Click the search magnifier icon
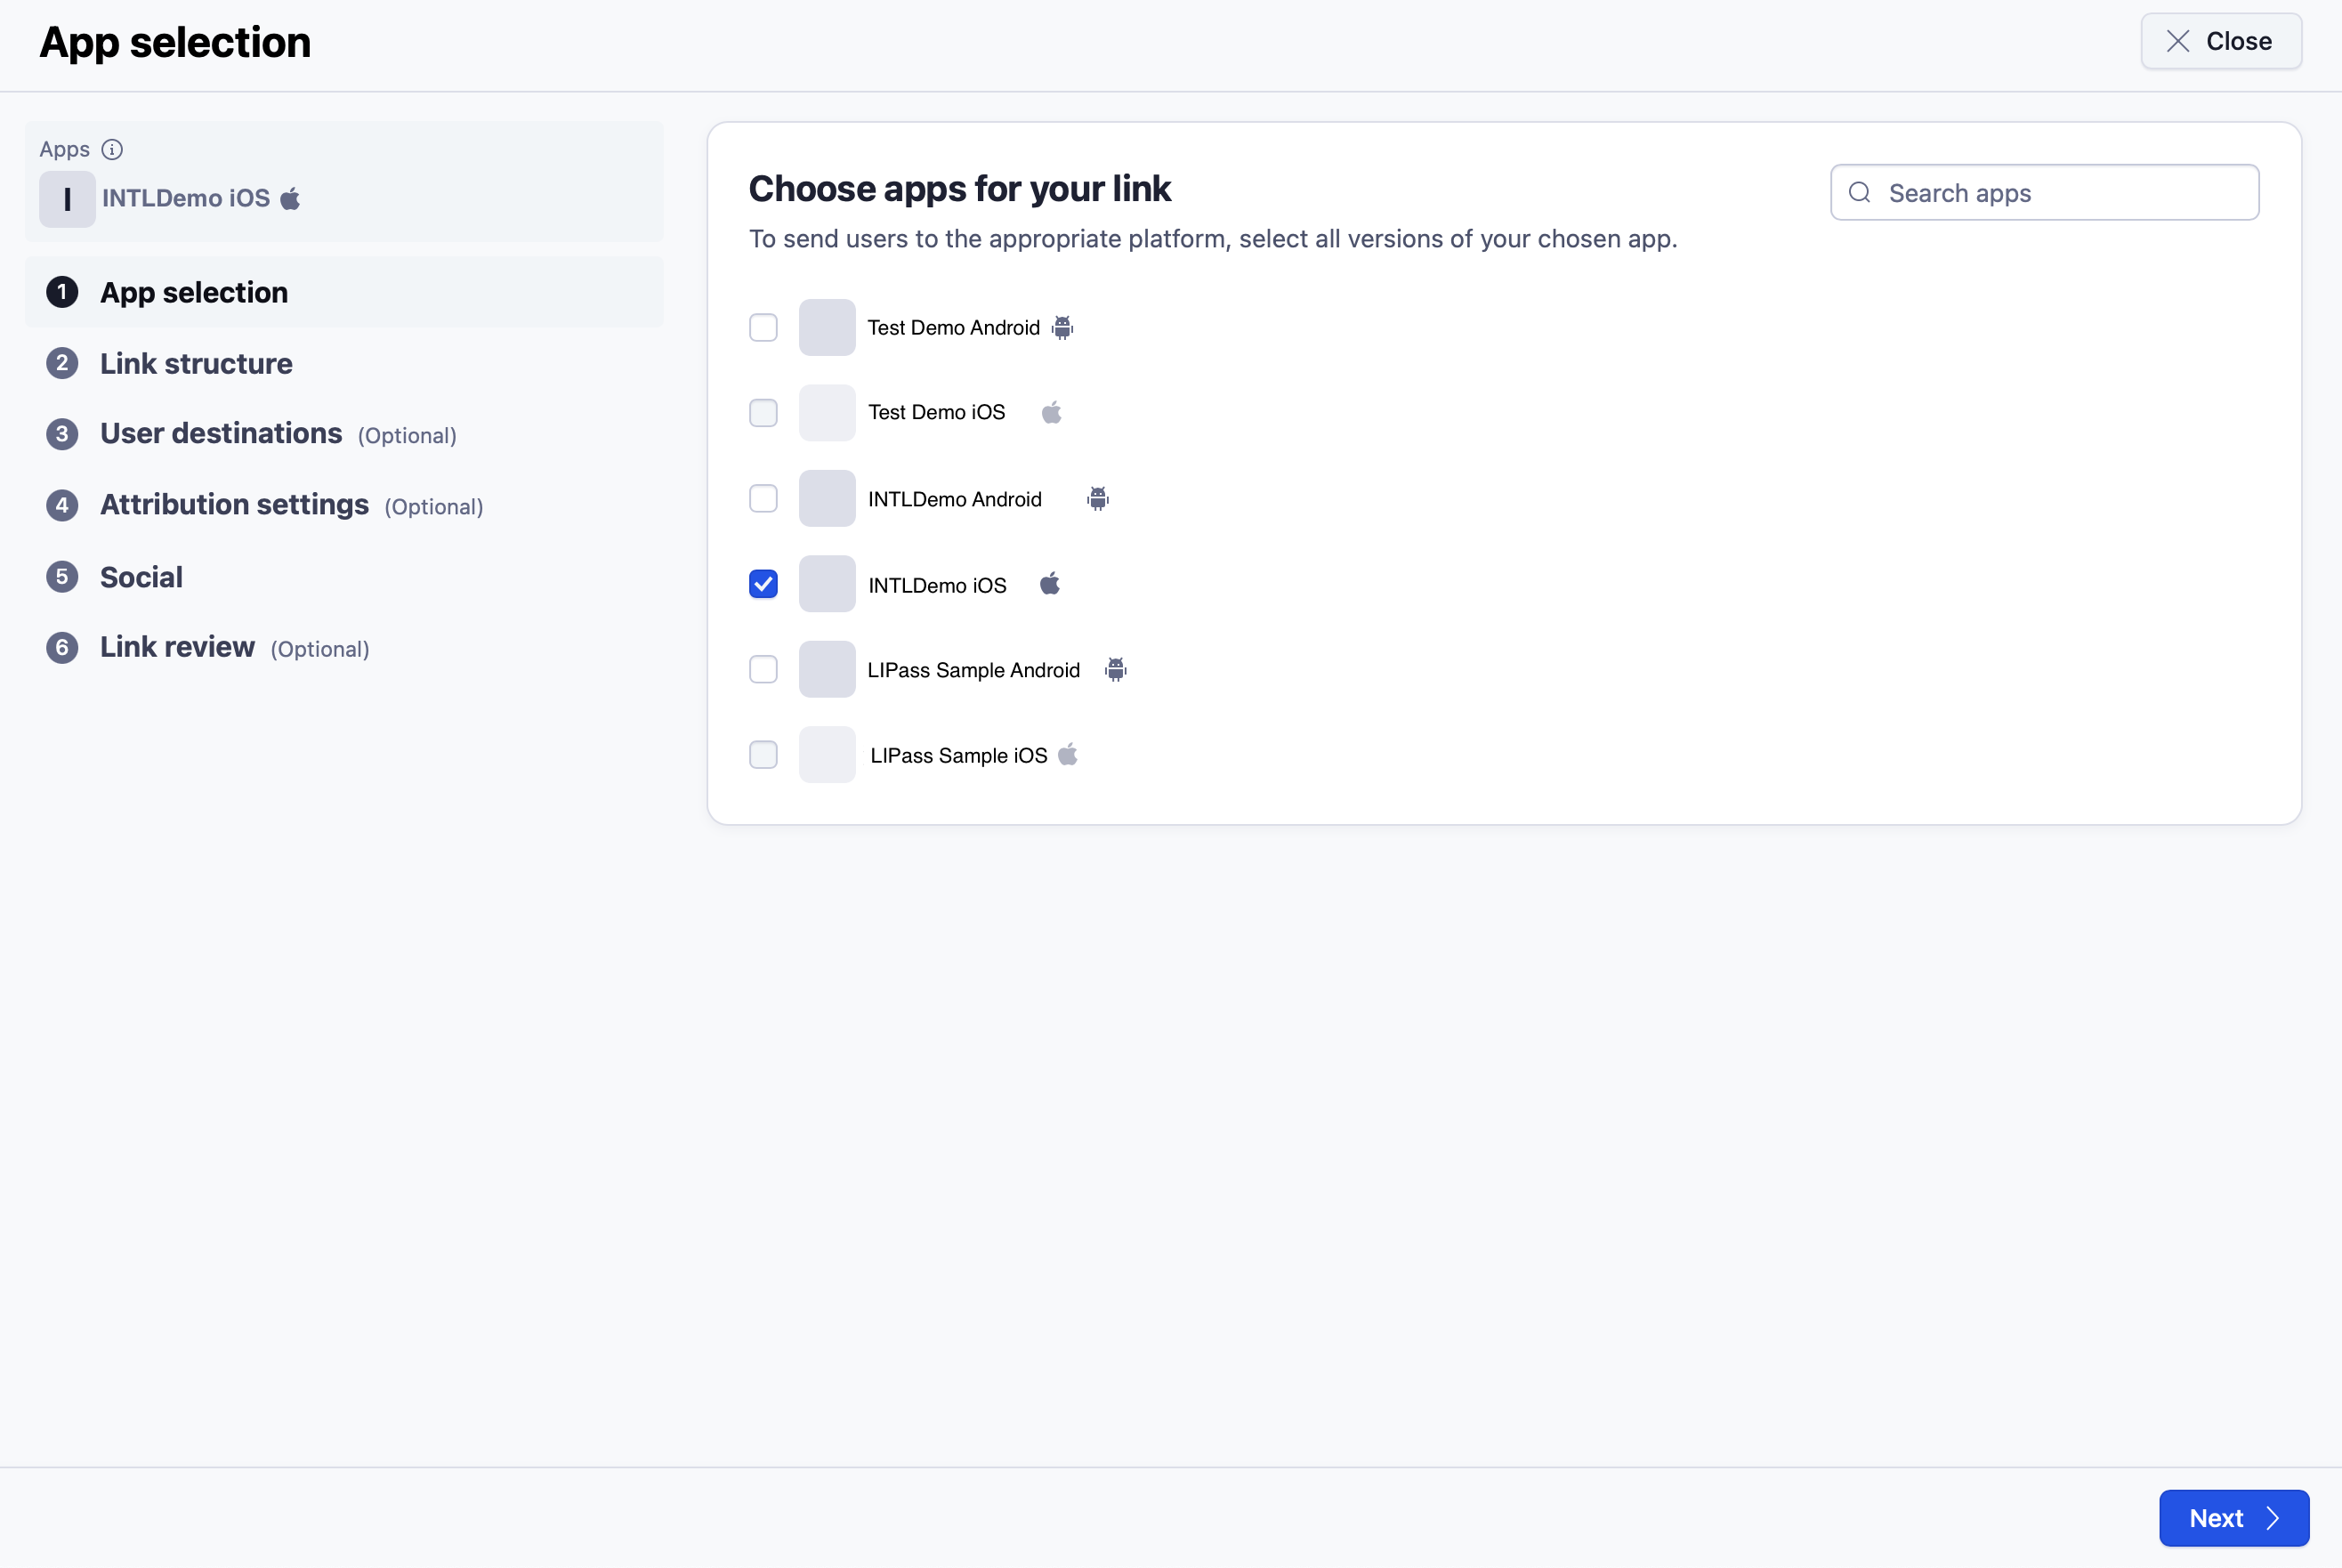2342x1568 pixels. [x=1859, y=192]
